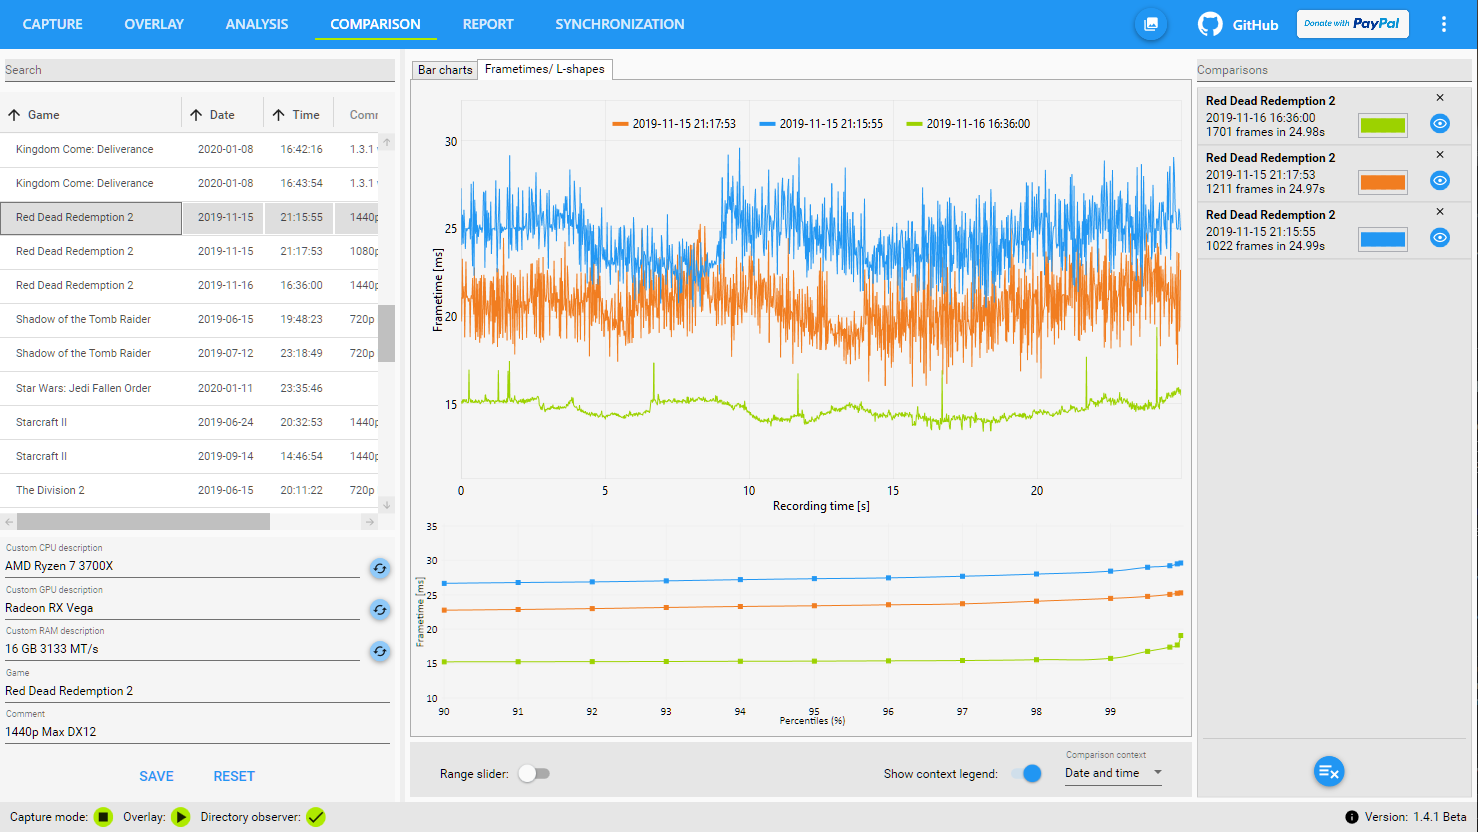1478x832 pixels.
Task: Remove the 16:36:00 comparison entry
Action: [x=1440, y=98]
